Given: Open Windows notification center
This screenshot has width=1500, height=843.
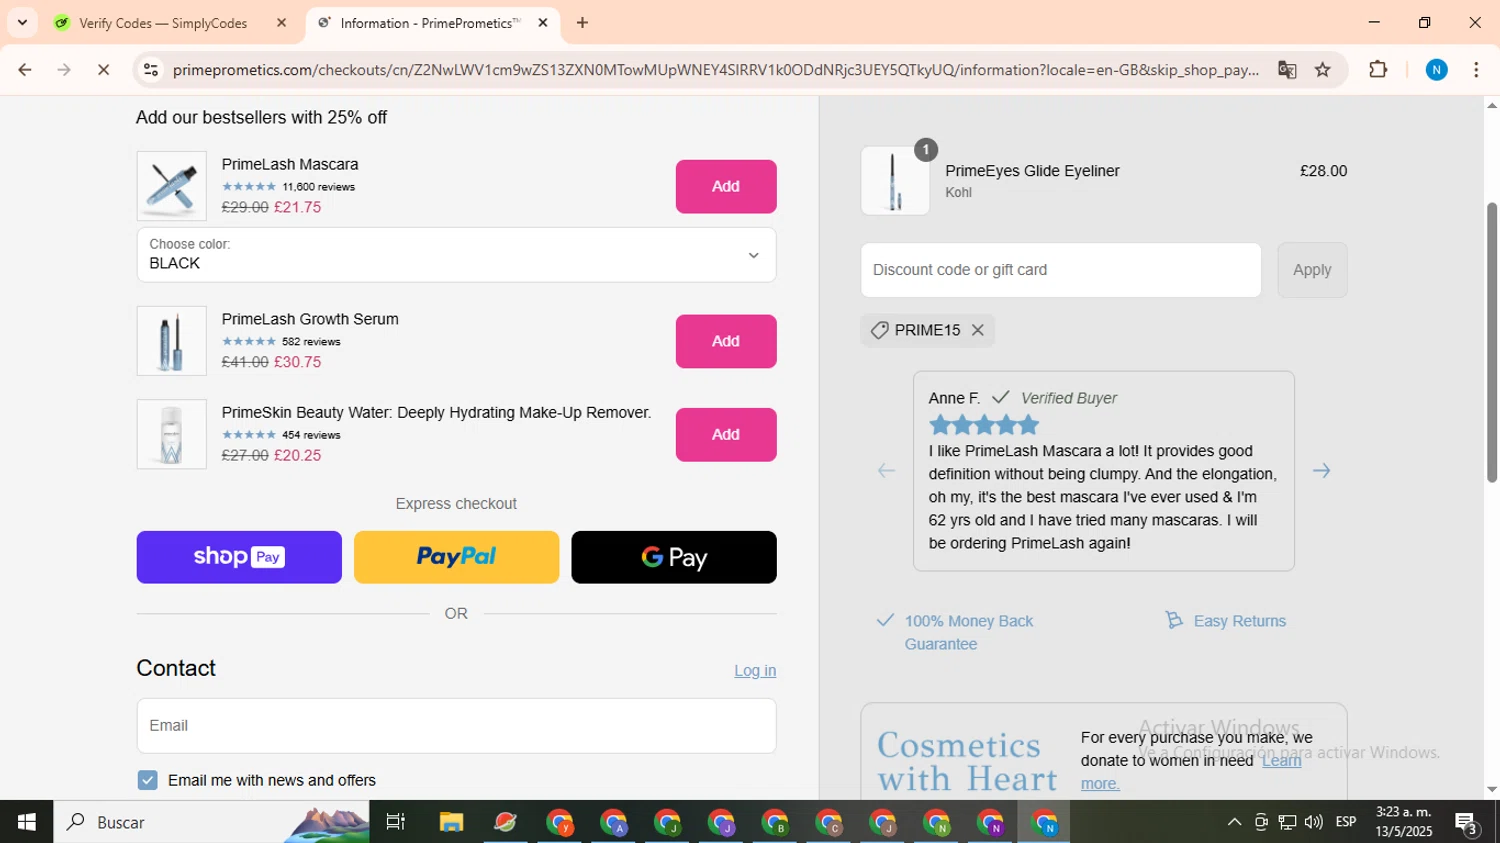Looking at the screenshot, I should click(x=1467, y=822).
